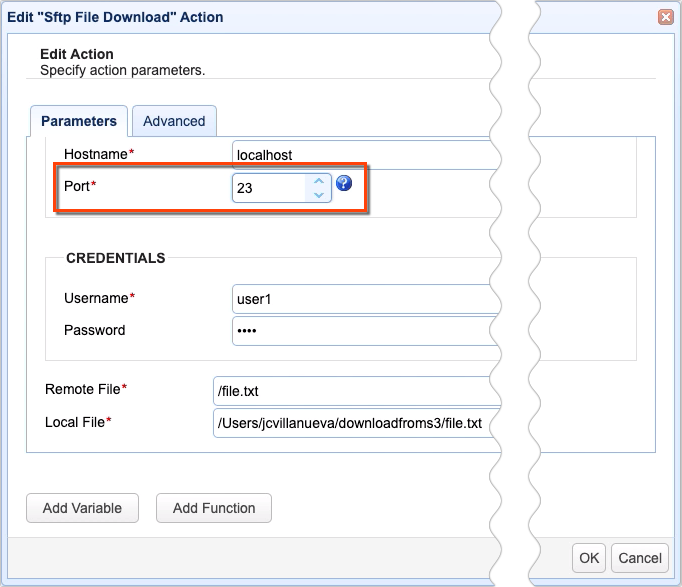Confirm the action with OK

click(589, 558)
